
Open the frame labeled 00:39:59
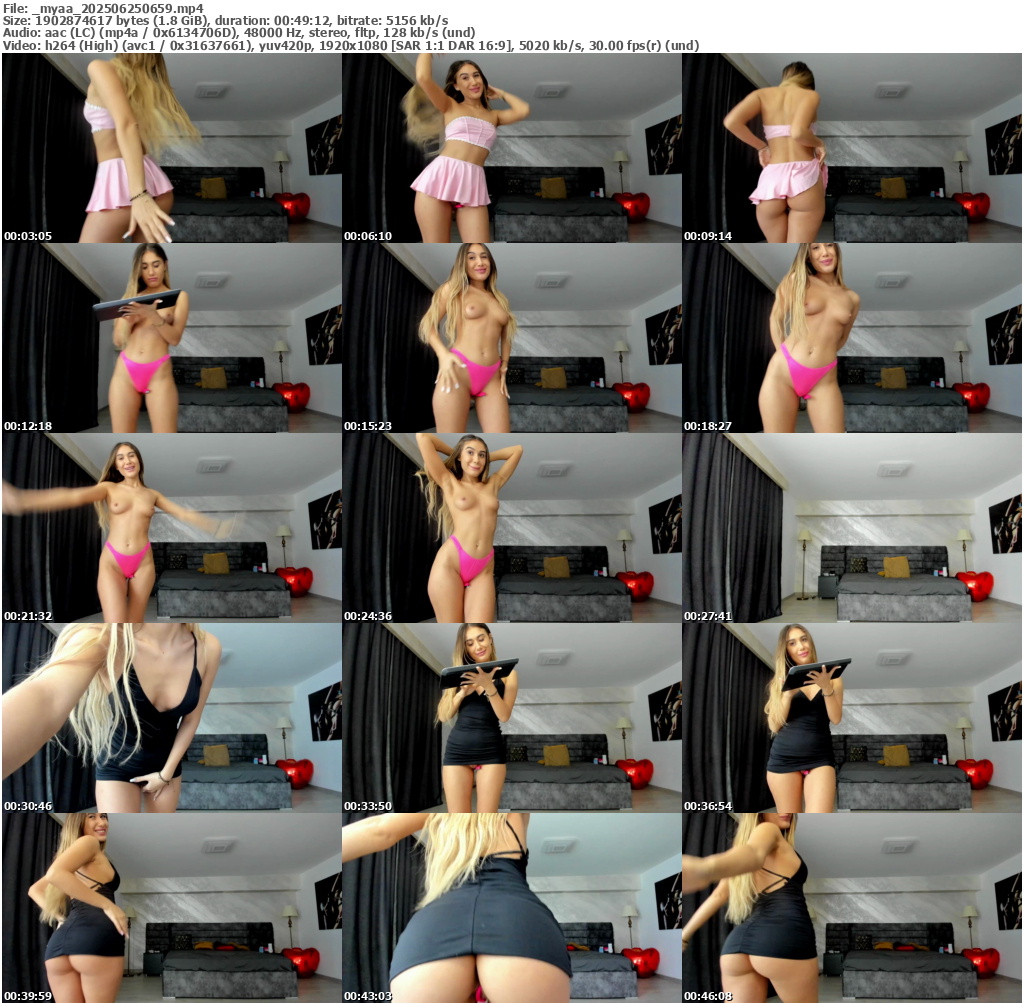pyautogui.click(x=172, y=908)
